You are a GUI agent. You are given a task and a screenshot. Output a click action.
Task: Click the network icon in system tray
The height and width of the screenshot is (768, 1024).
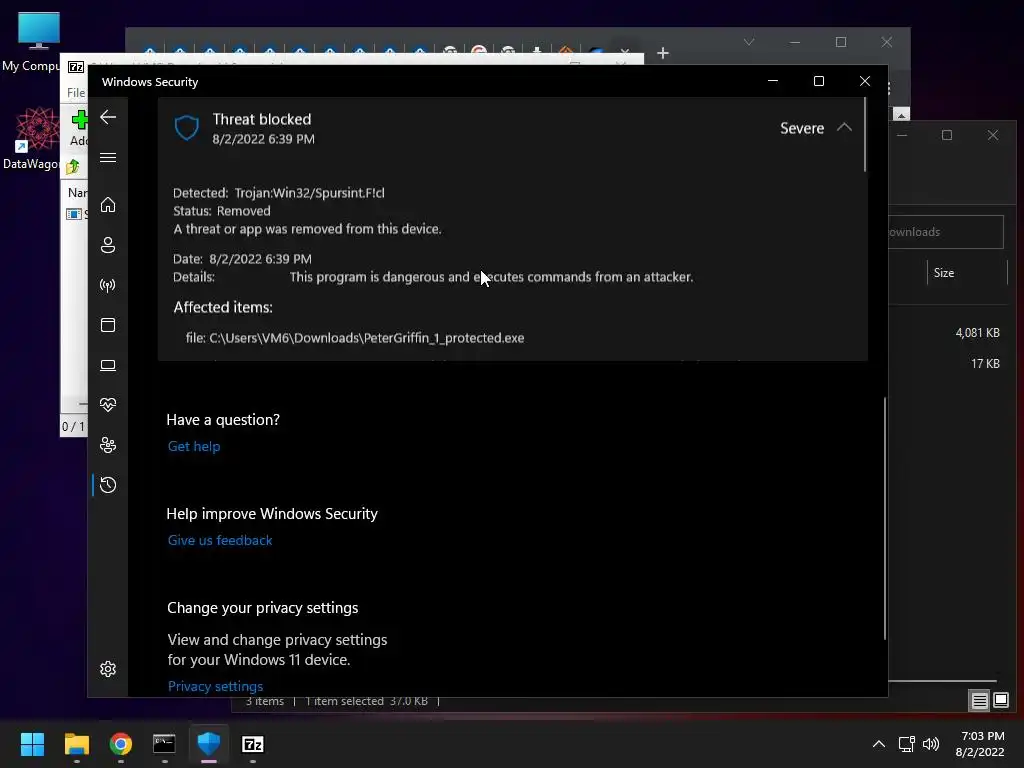click(x=906, y=744)
